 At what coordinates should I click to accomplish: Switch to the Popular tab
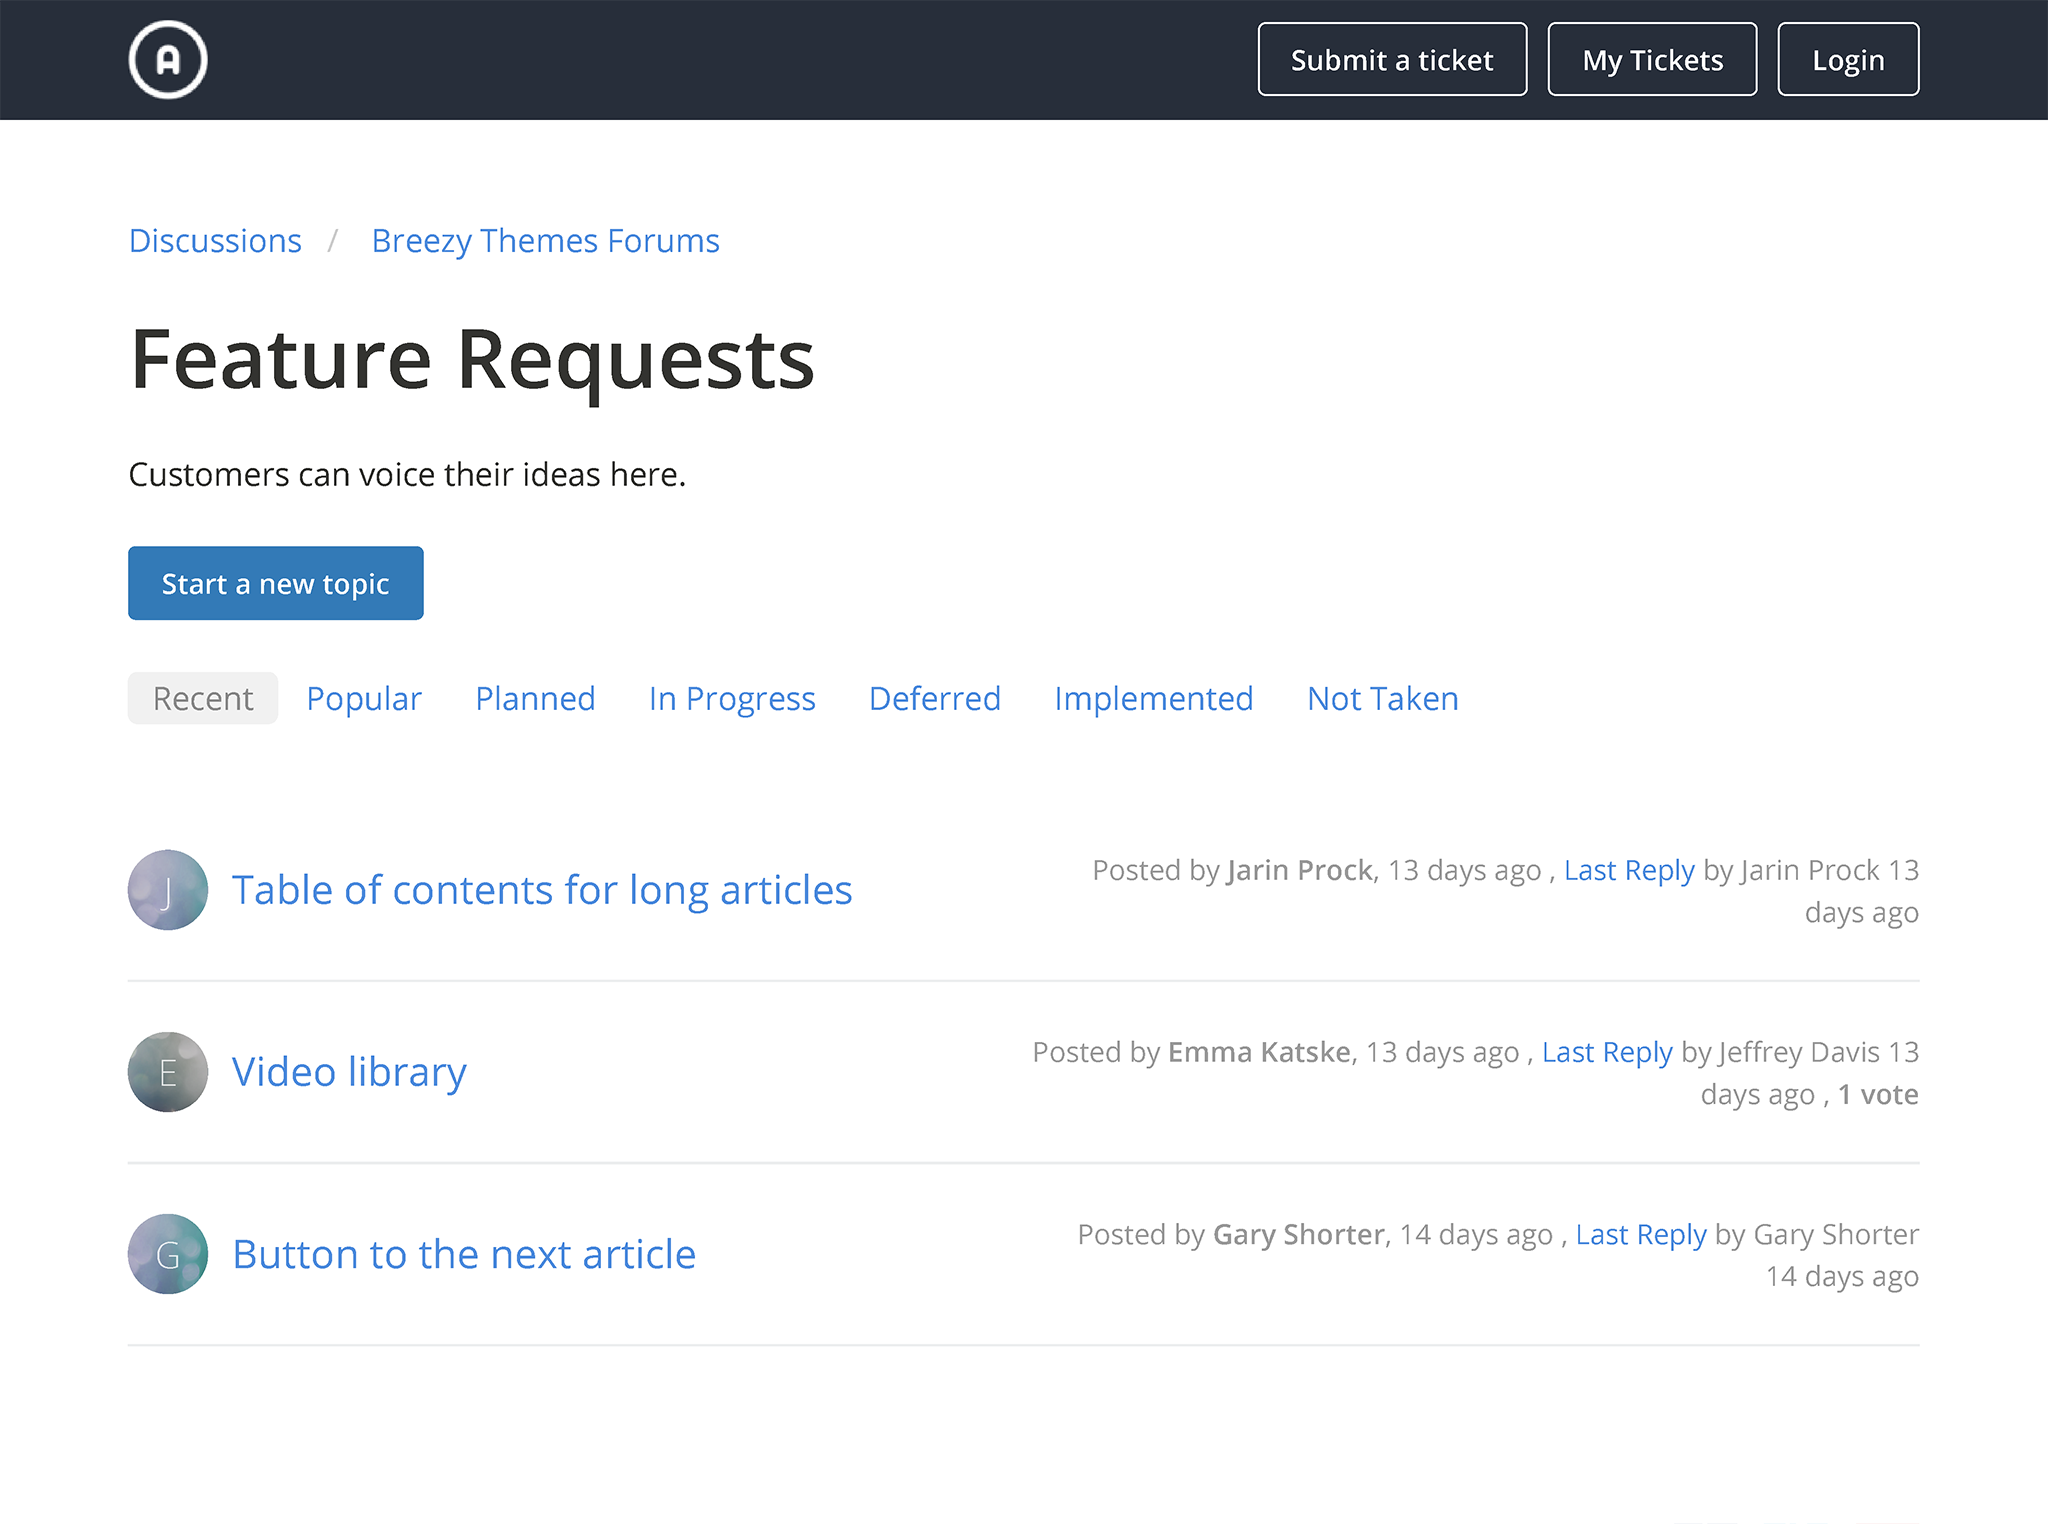tap(364, 698)
